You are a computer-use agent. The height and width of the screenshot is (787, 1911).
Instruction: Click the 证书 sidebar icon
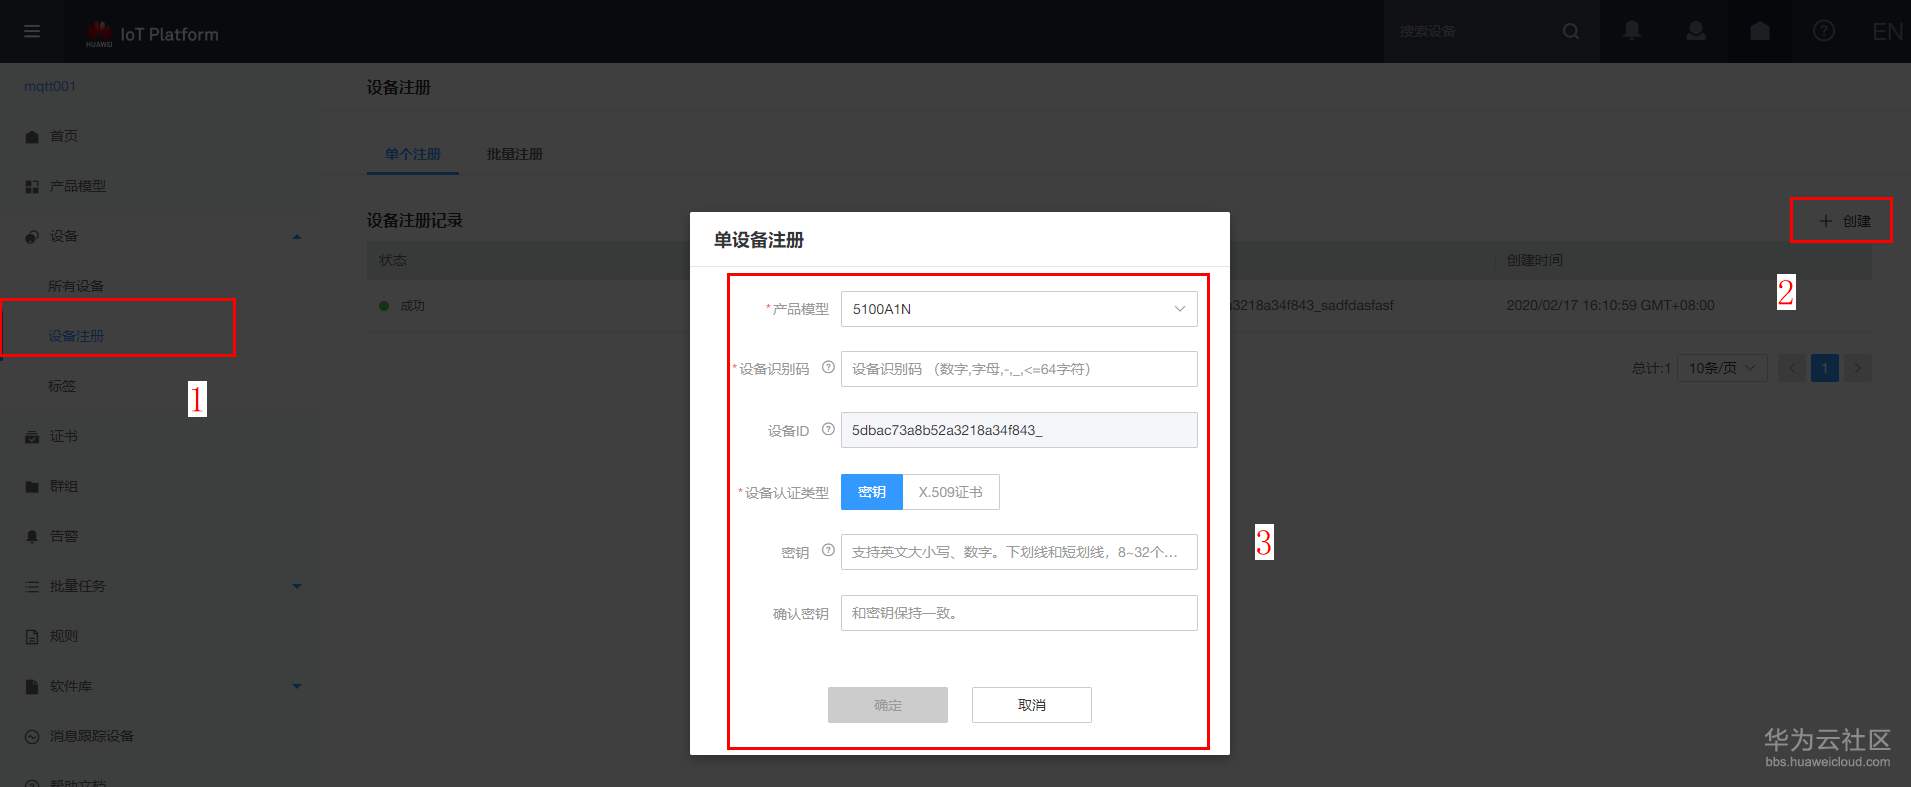click(32, 437)
